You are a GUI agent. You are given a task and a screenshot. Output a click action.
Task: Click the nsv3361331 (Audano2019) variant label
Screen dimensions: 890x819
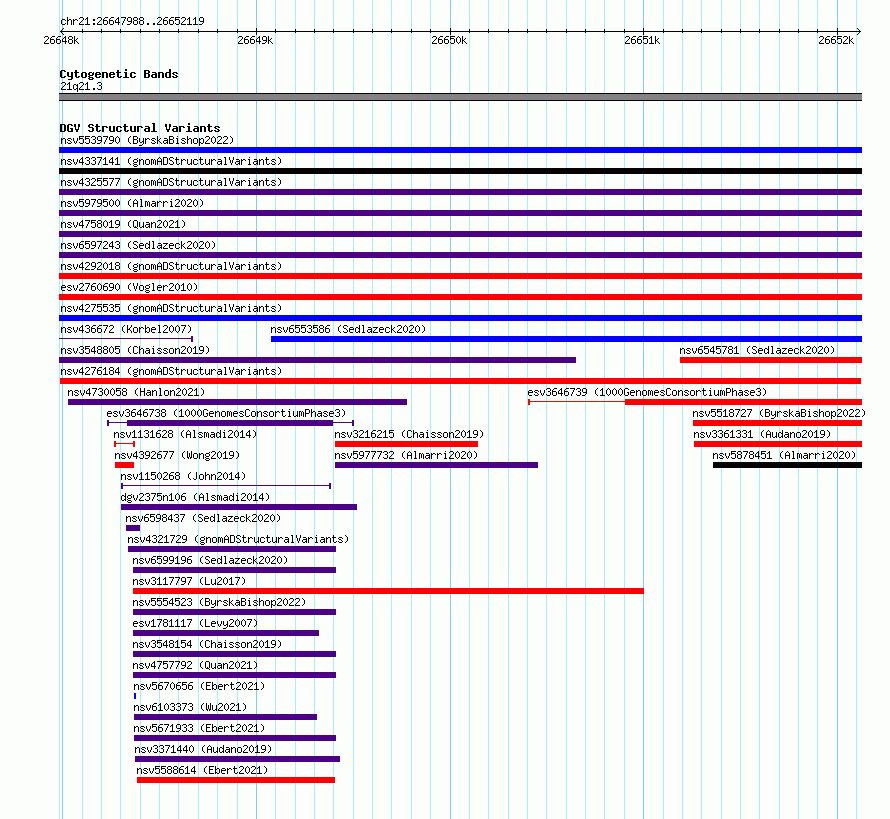click(762, 434)
